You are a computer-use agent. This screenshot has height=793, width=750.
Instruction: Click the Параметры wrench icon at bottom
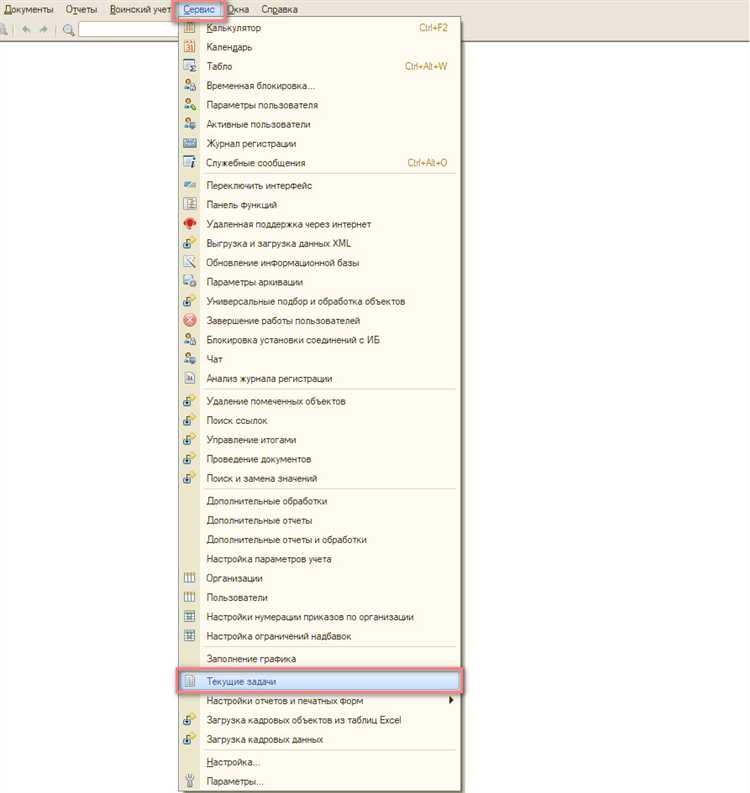click(189, 781)
